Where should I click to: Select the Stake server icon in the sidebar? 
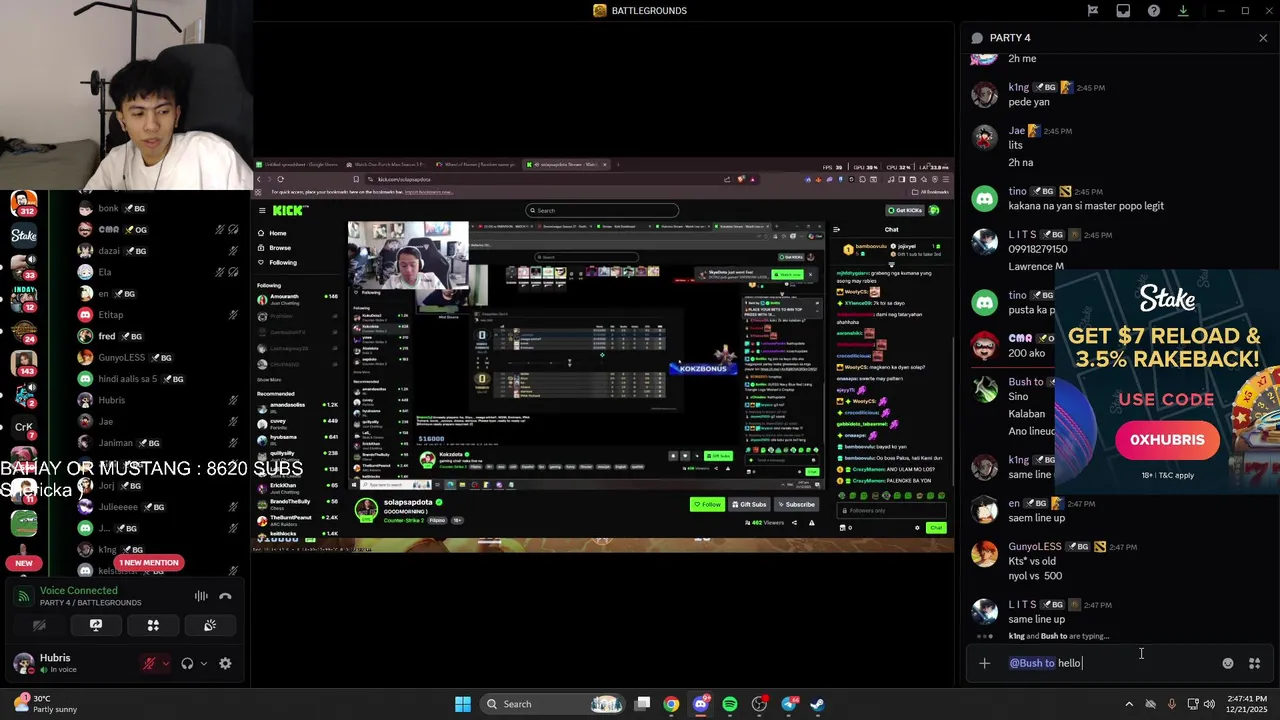click(x=24, y=236)
